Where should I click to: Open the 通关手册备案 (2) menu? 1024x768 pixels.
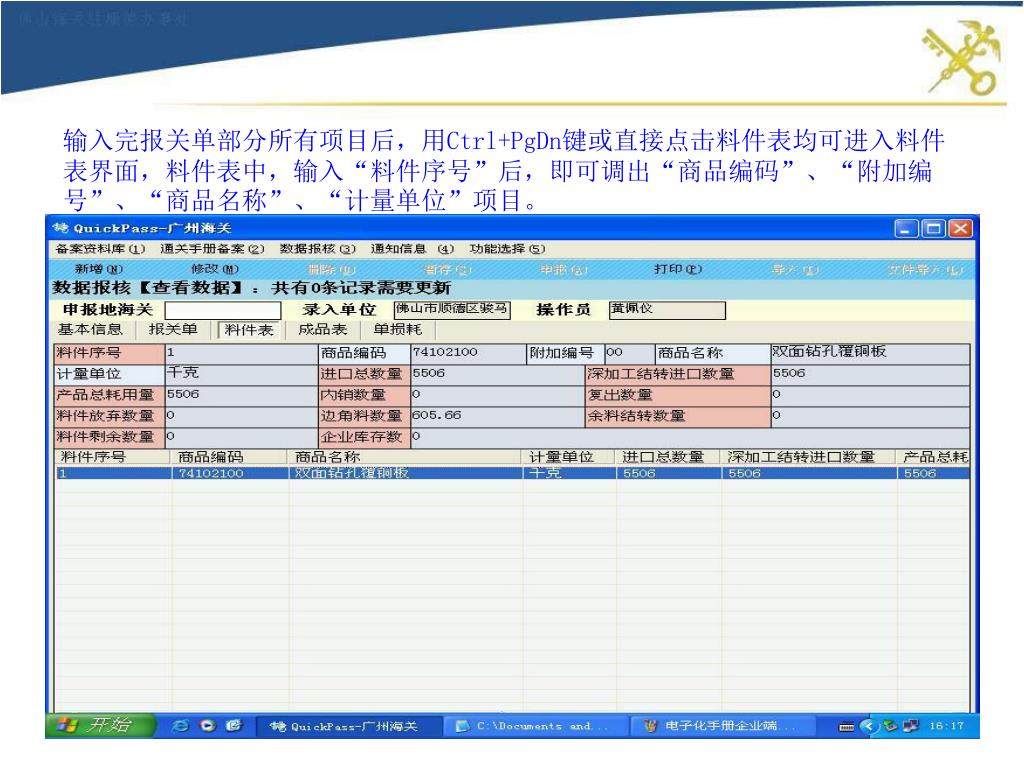(212, 249)
